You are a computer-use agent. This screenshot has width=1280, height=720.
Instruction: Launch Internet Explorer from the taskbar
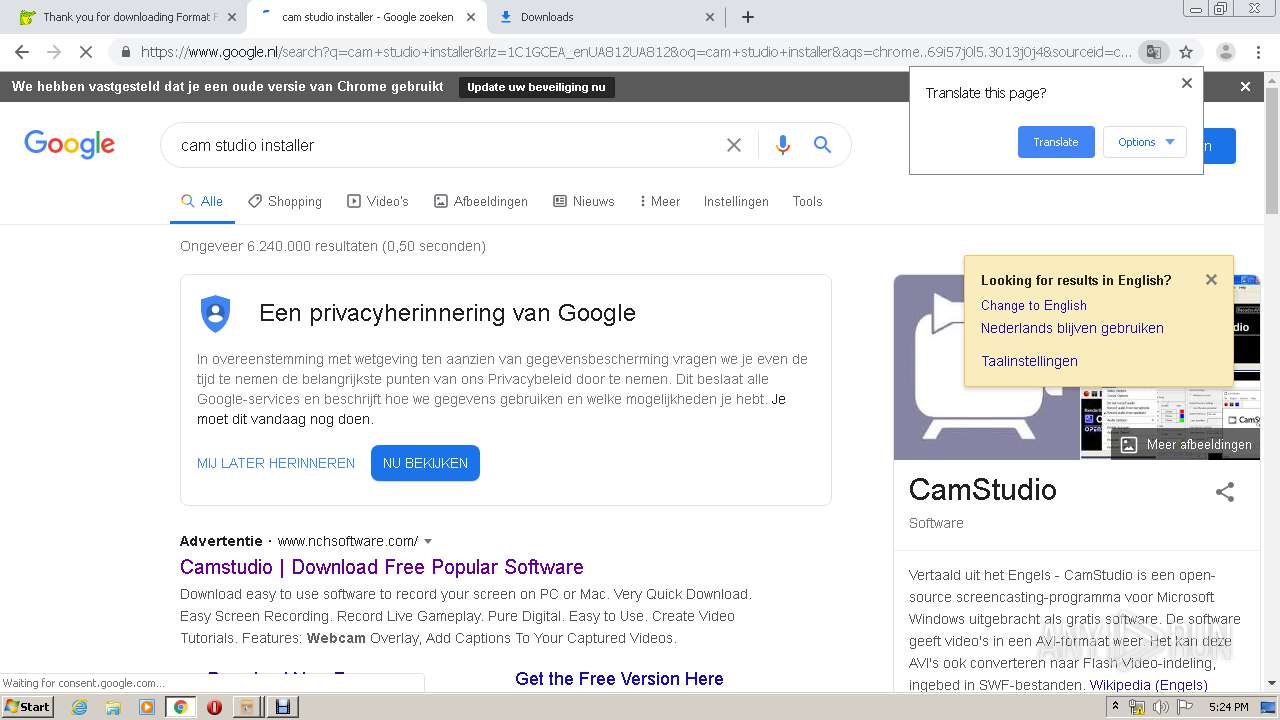[x=79, y=707]
